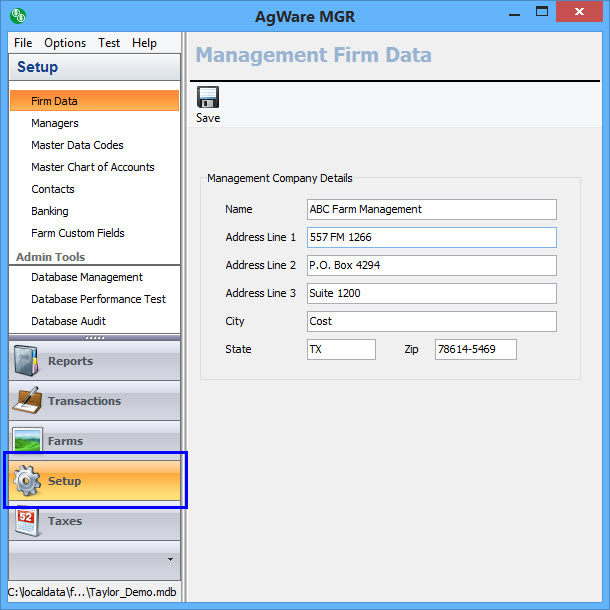The height and width of the screenshot is (610, 610).
Task: Select Managers in the Setup list
Action: 55,123
